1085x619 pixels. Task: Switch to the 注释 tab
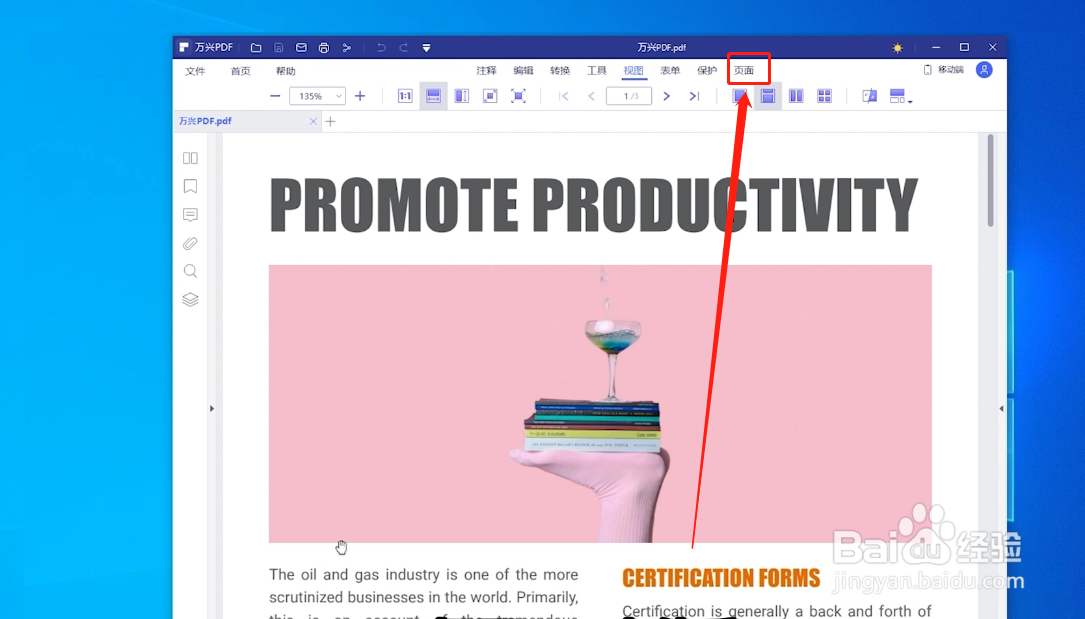(x=486, y=71)
